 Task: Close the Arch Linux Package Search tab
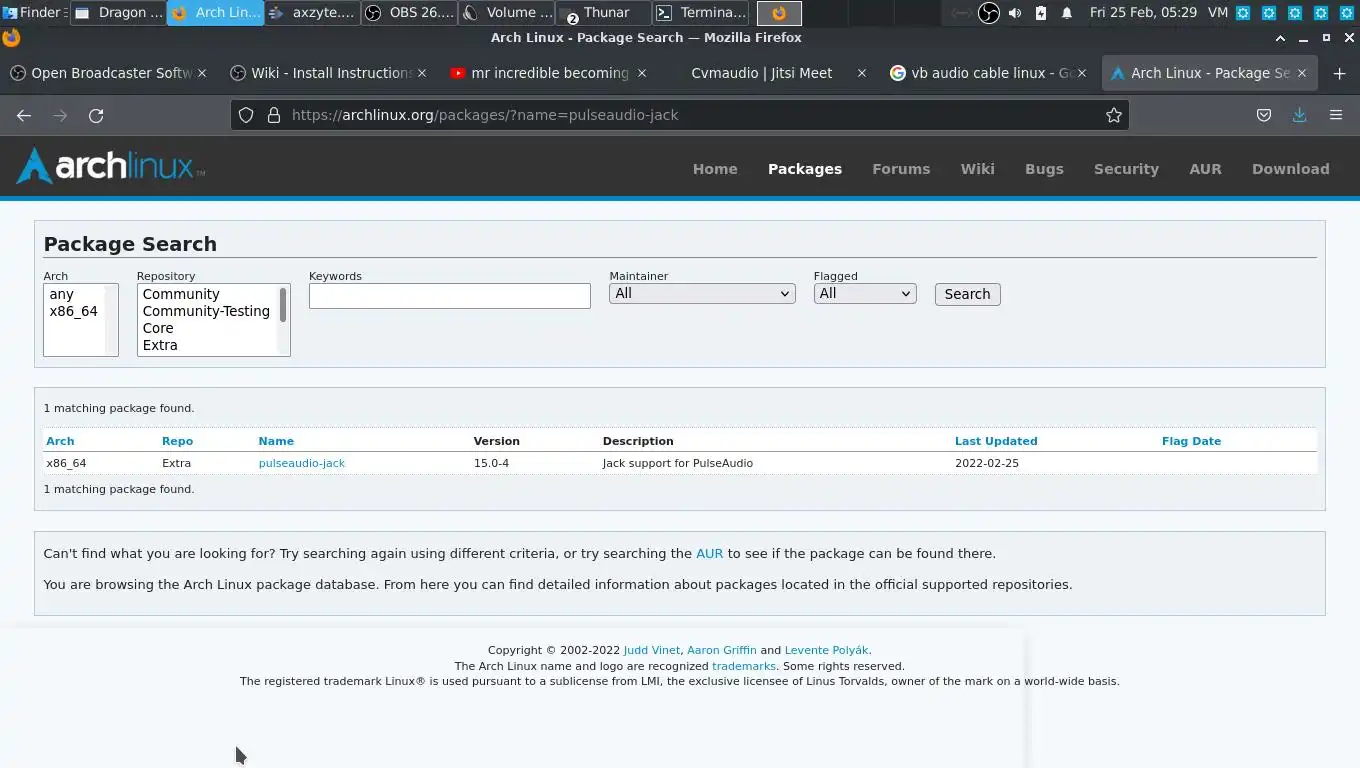coord(1302,73)
